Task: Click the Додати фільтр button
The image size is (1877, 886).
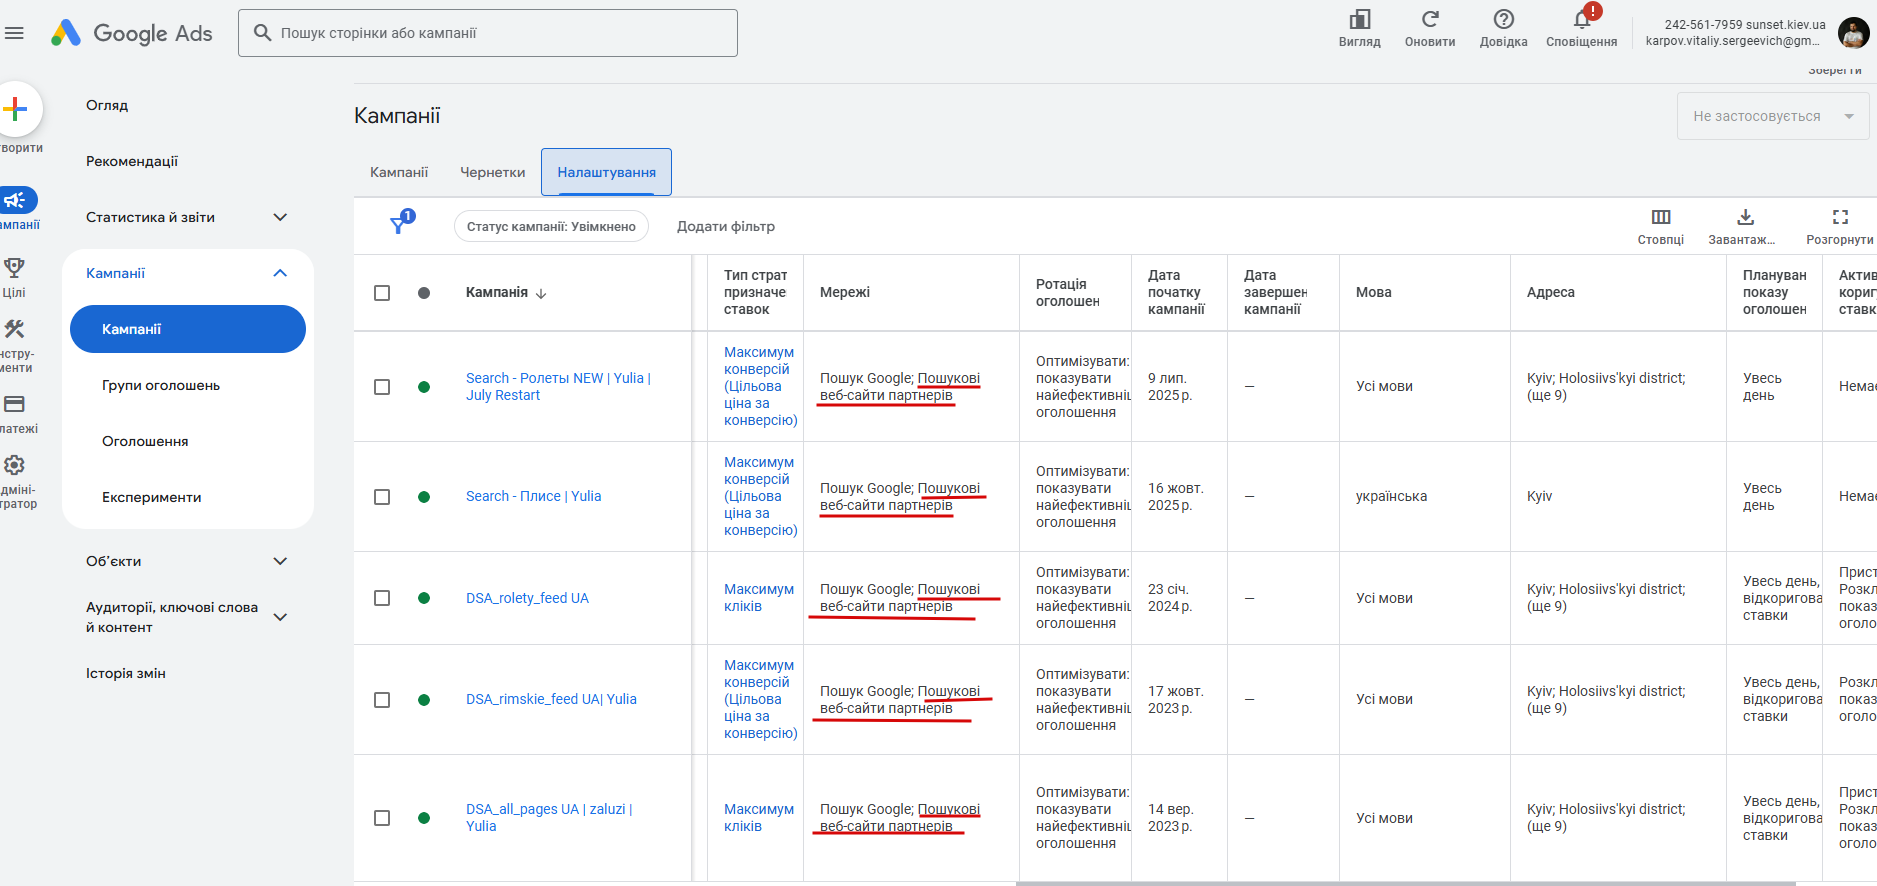Action: click(x=725, y=226)
